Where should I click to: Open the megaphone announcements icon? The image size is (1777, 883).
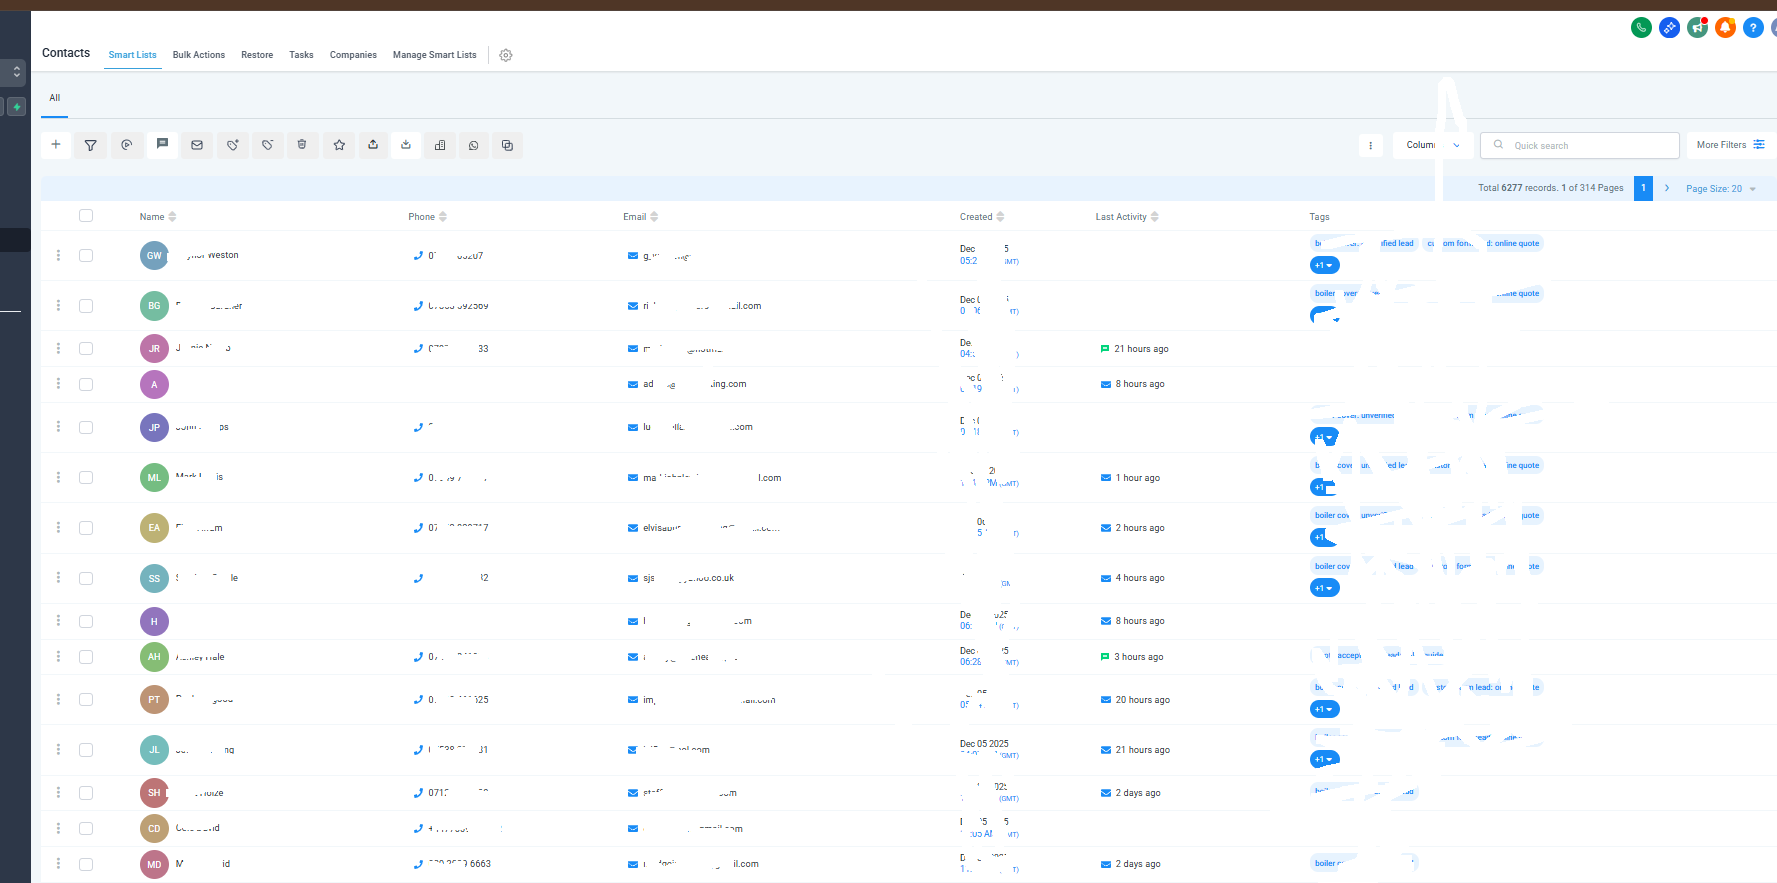point(1697,28)
